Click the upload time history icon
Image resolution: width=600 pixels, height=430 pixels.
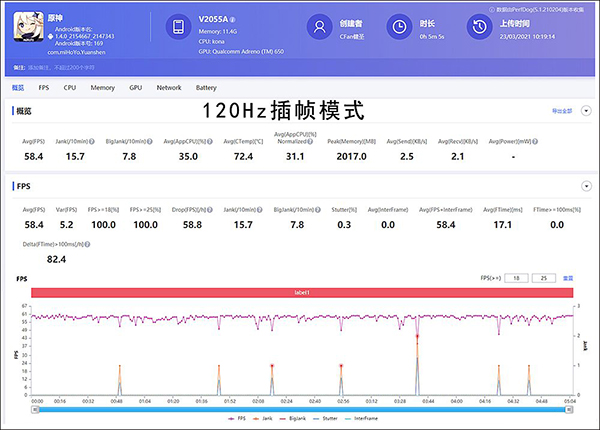click(479, 27)
